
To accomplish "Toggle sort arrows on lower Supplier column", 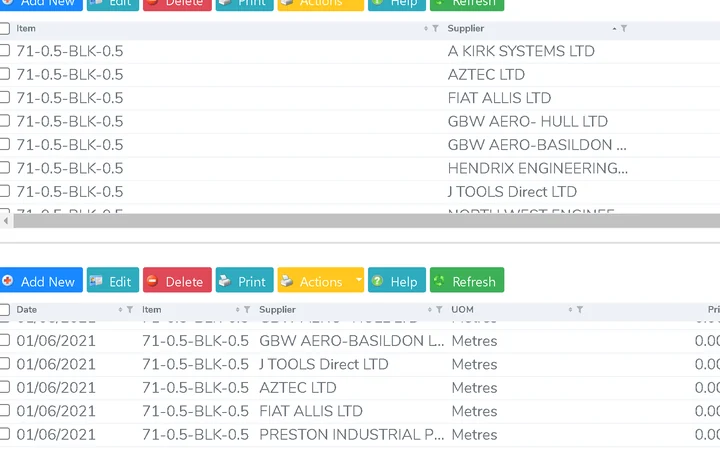I will click(429, 310).
